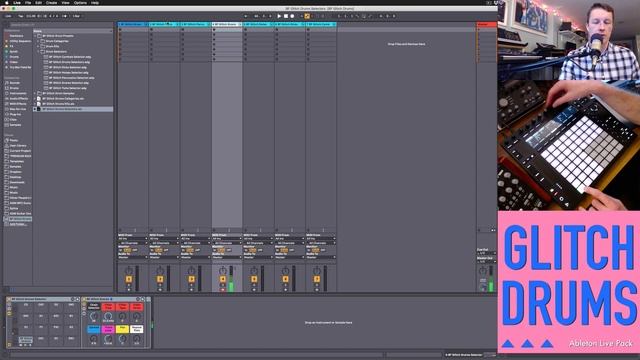
Task: Open the MIDI From dropdown on first track
Action: pos(133,239)
